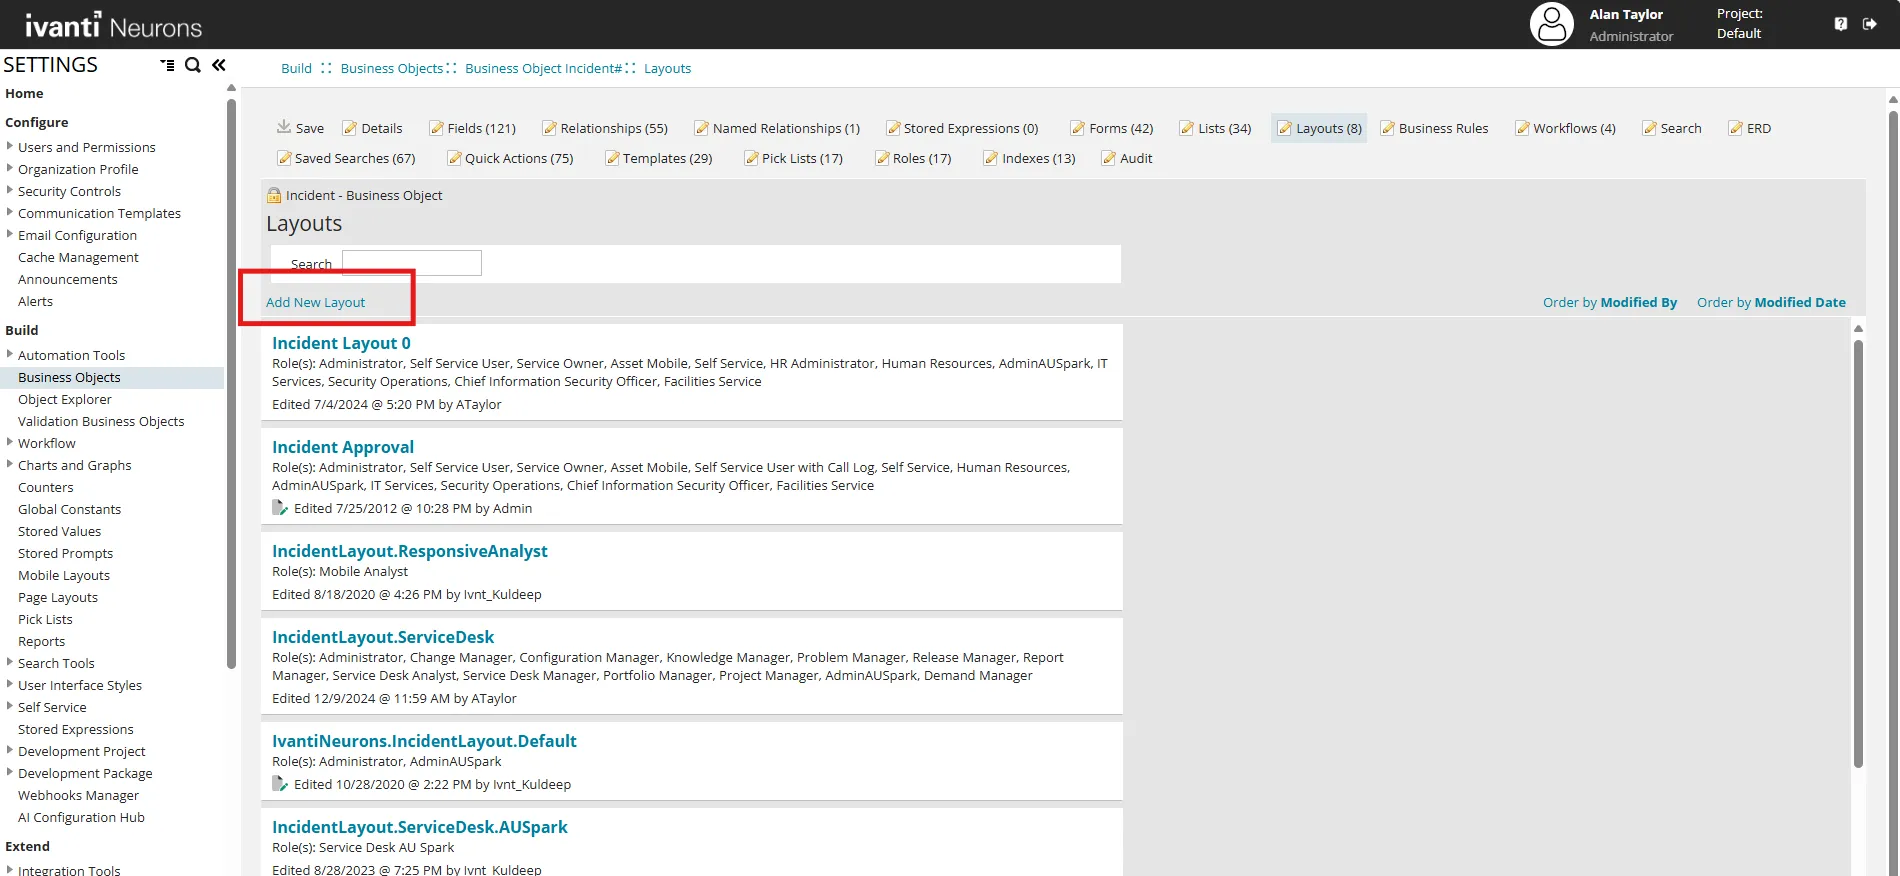Click the pencil icon beside ERD
This screenshot has width=1900, height=876.
(1736, 128)
